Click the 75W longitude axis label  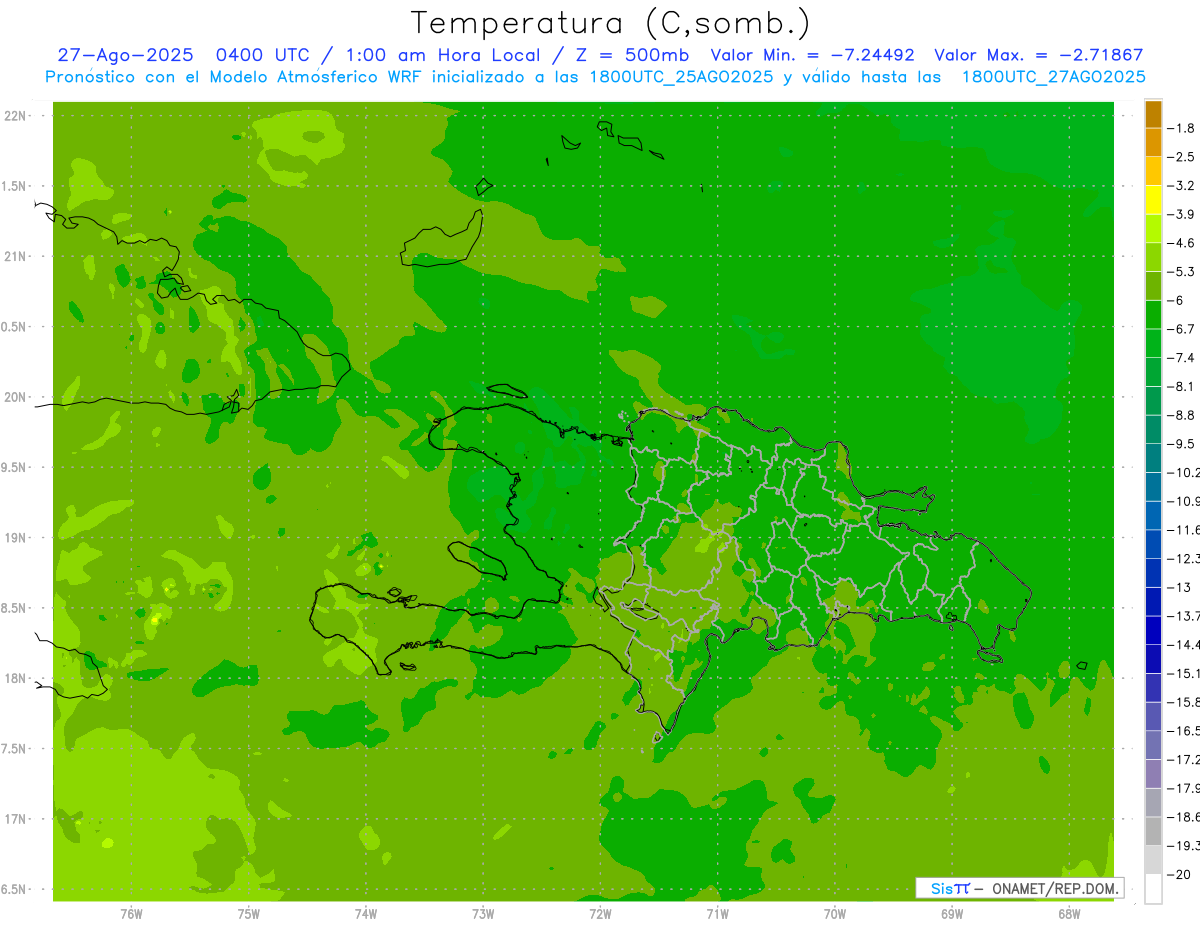coord(249,914)
